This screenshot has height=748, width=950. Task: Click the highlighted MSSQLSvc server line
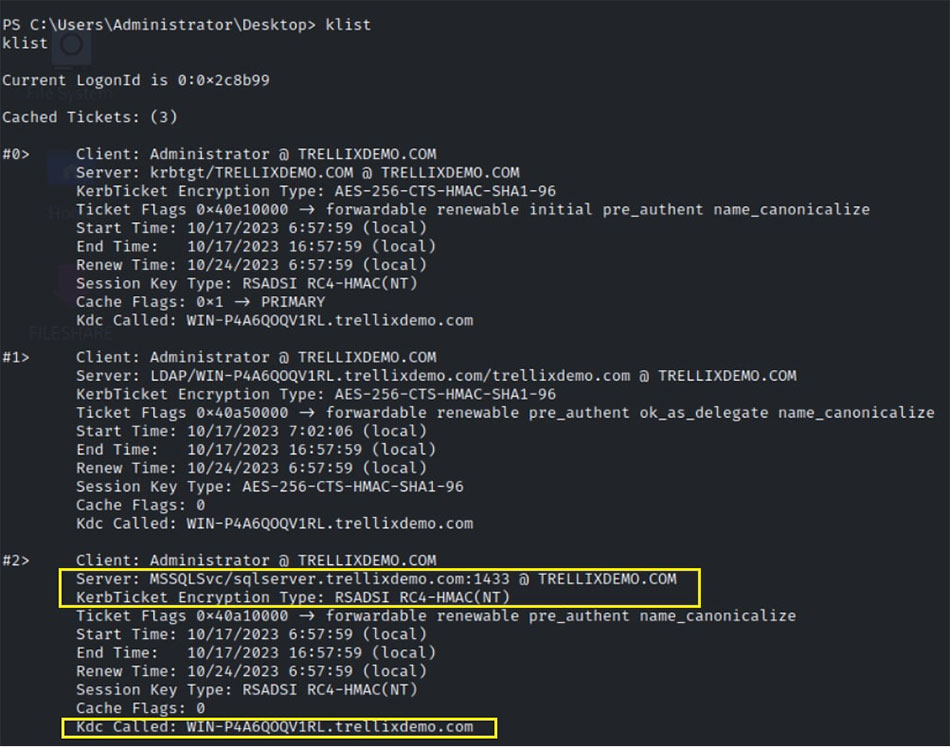(376, 579)
